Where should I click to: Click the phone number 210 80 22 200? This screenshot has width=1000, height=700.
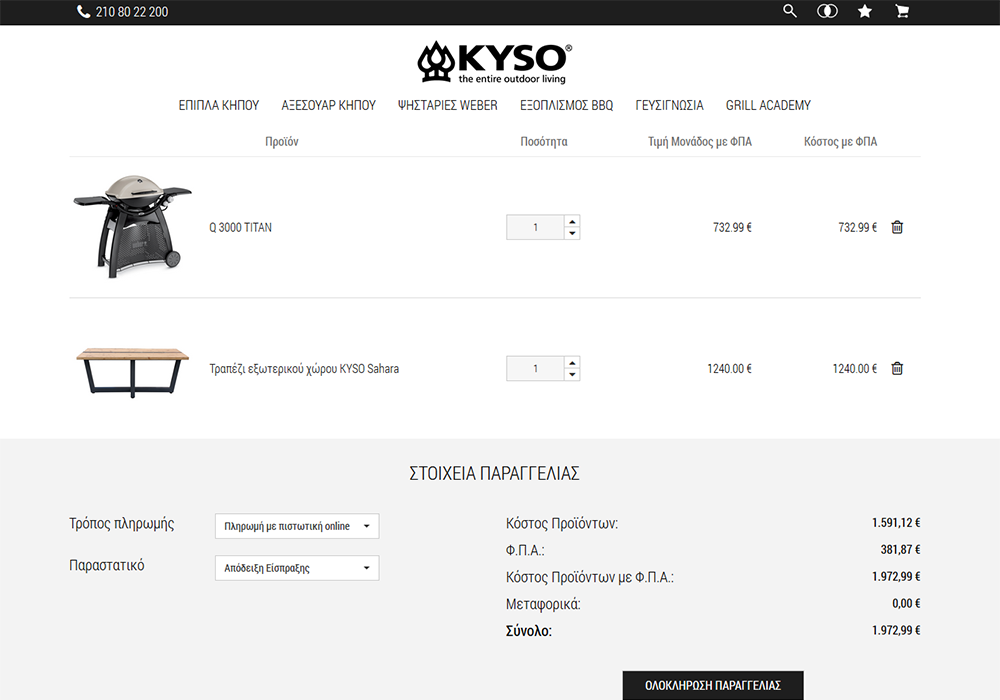(x=132, y=11)
